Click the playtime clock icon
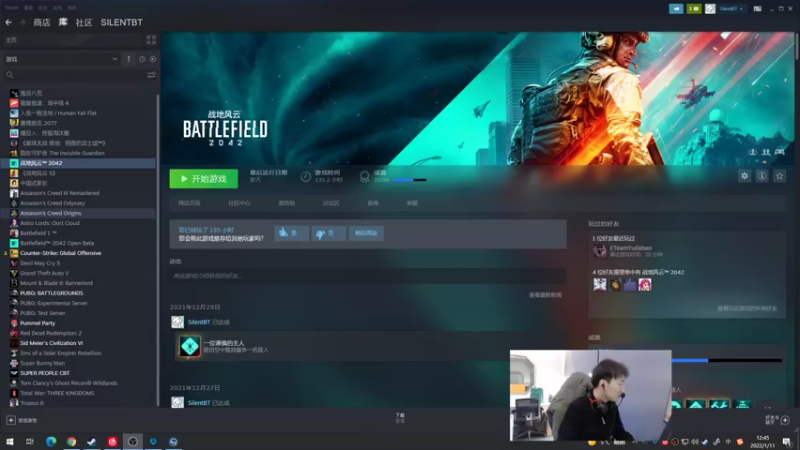 coord(305,177)
